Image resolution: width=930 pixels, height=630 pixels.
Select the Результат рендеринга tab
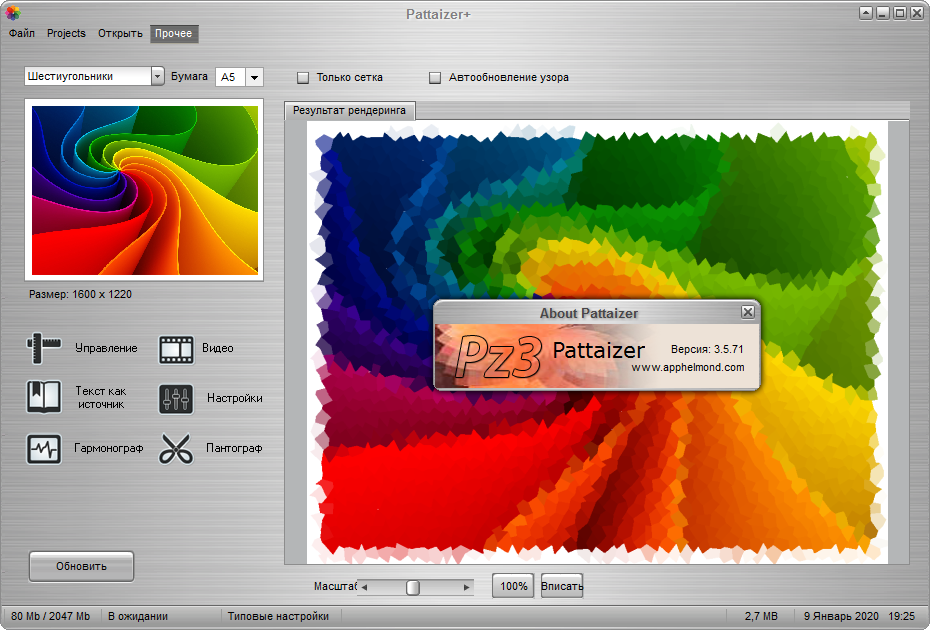(x=349, y=110)
